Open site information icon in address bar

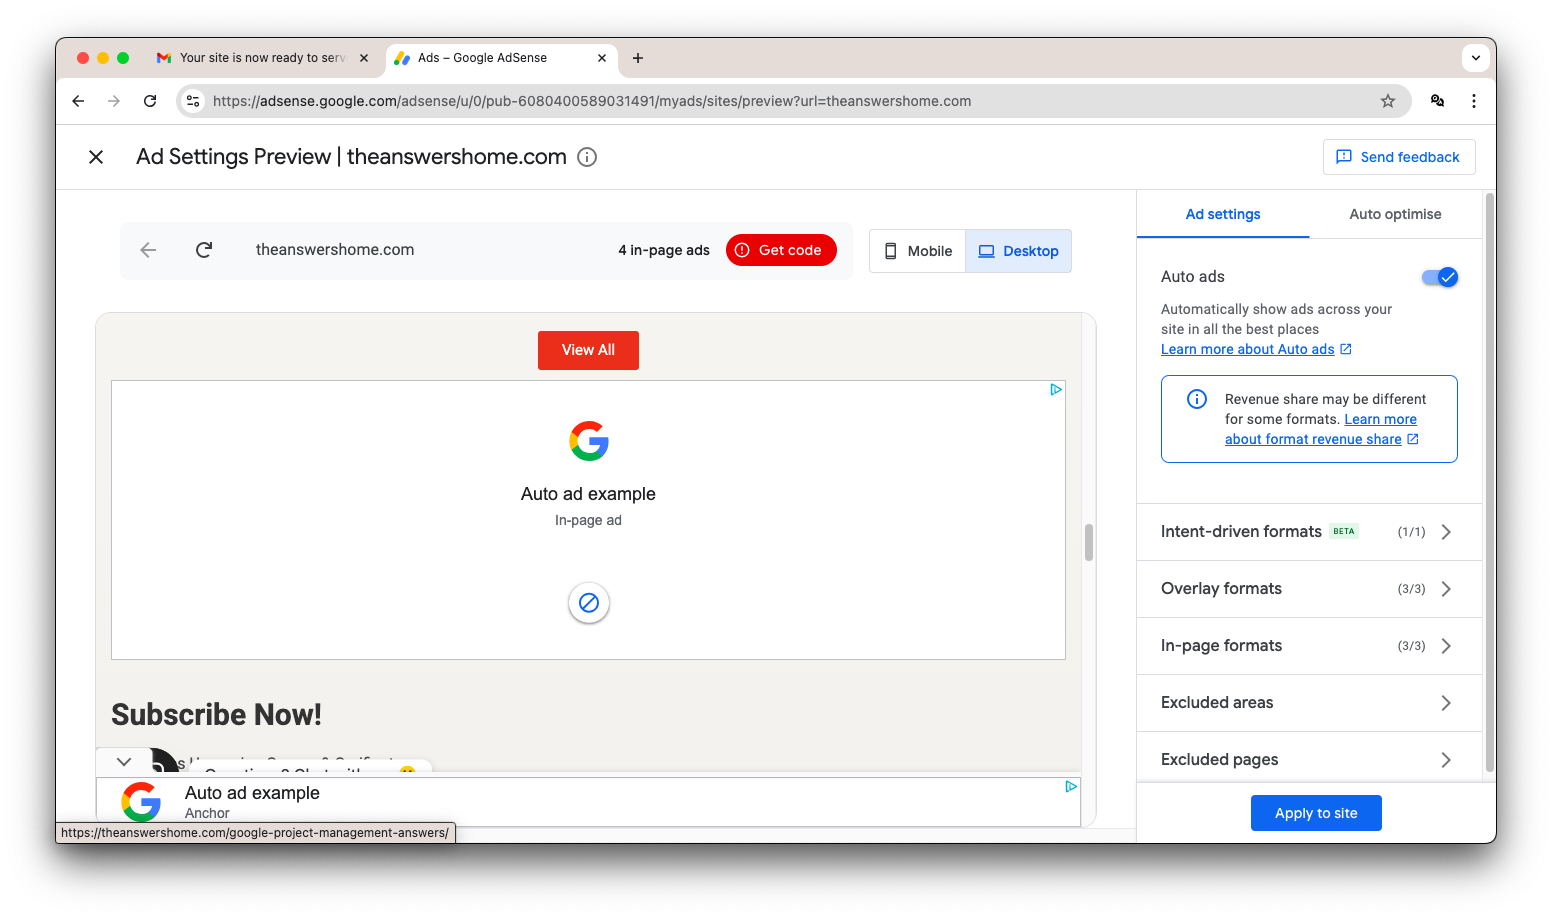[x=194, y=101]
